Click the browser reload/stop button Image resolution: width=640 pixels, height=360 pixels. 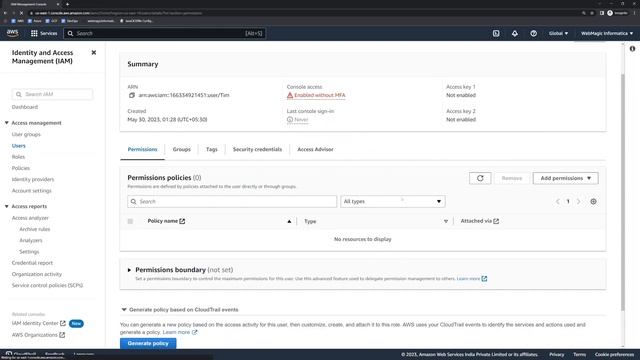22,13
